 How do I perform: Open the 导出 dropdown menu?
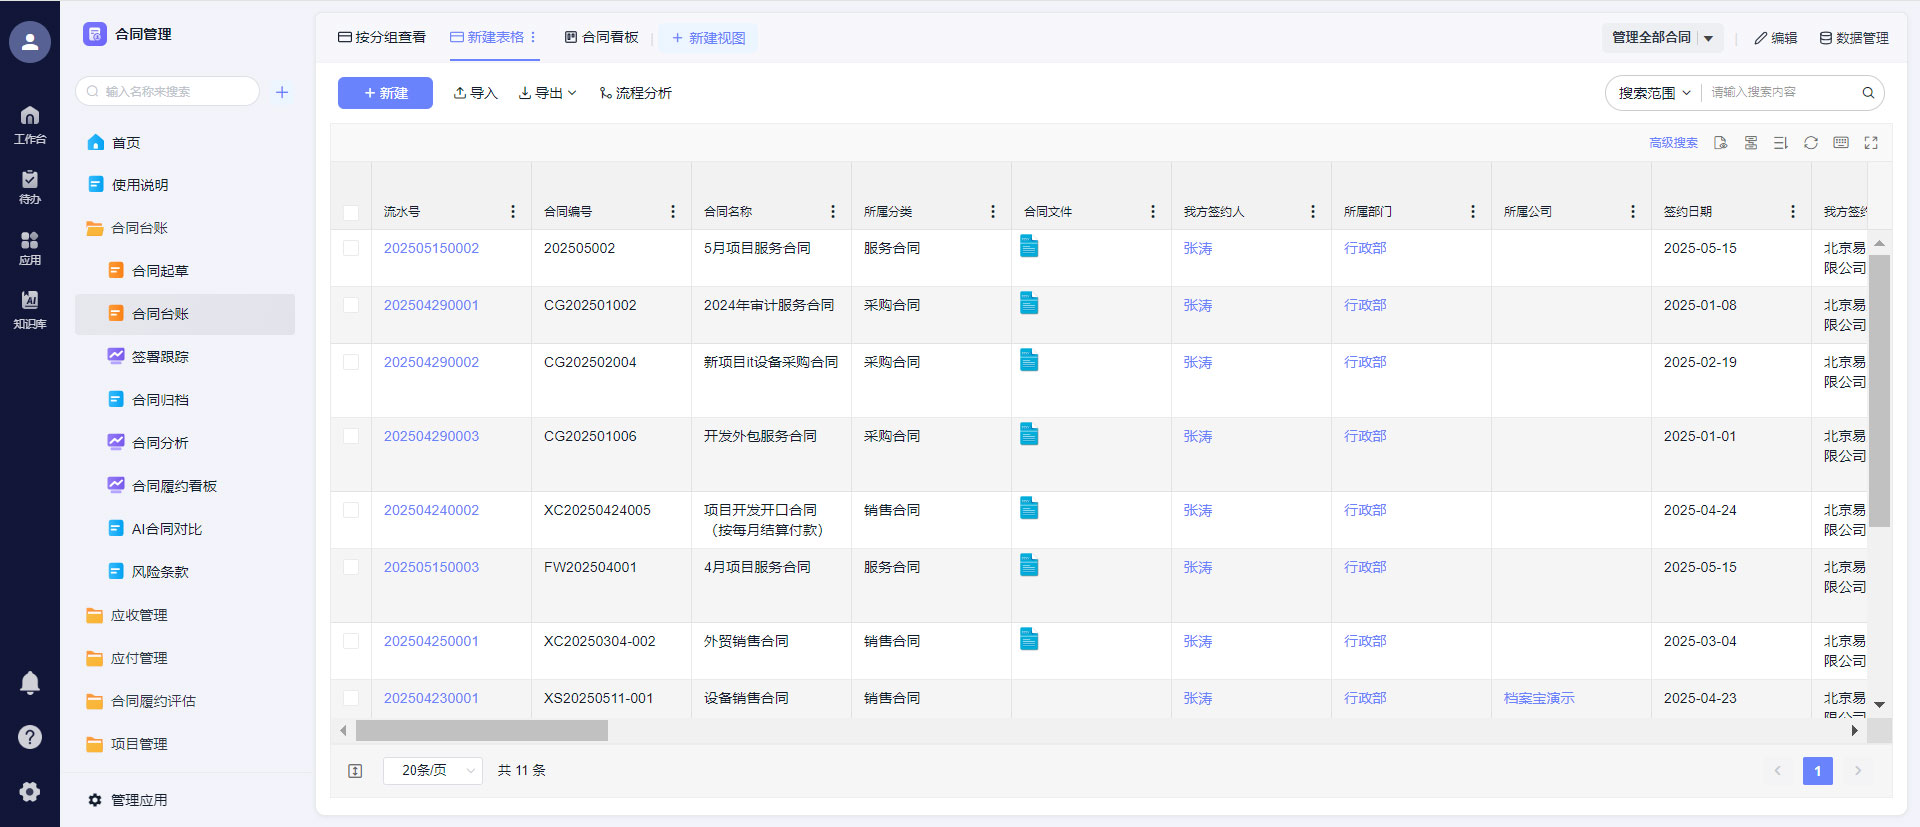(548, 93)
